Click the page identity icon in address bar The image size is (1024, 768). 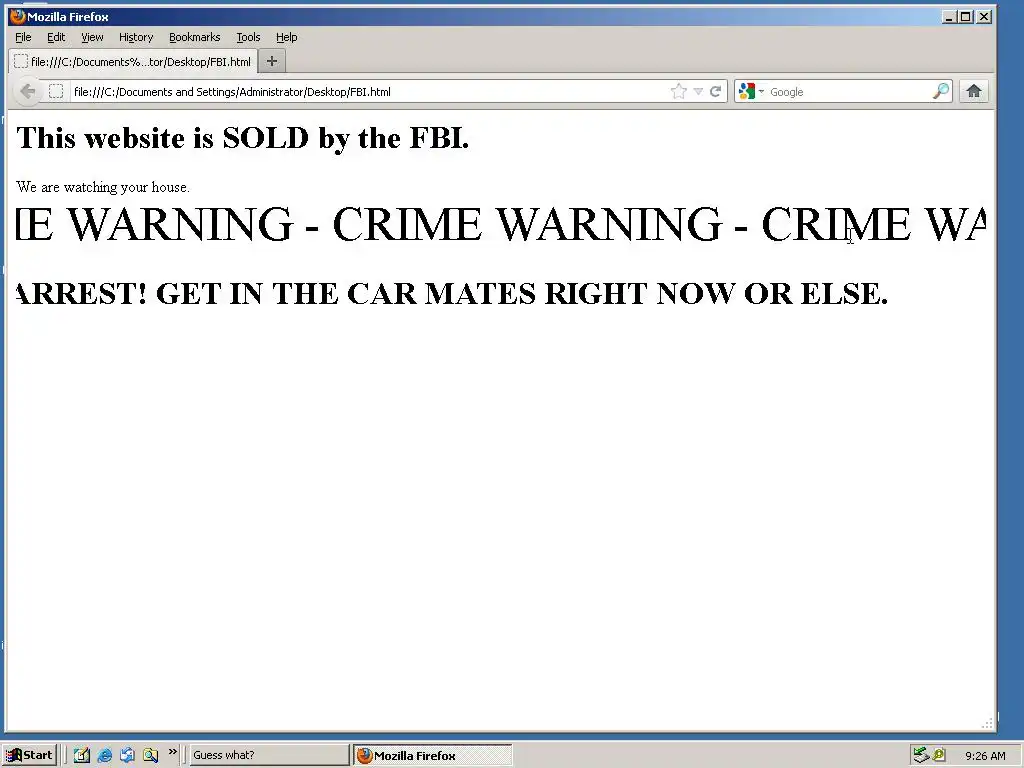(56, 91)
